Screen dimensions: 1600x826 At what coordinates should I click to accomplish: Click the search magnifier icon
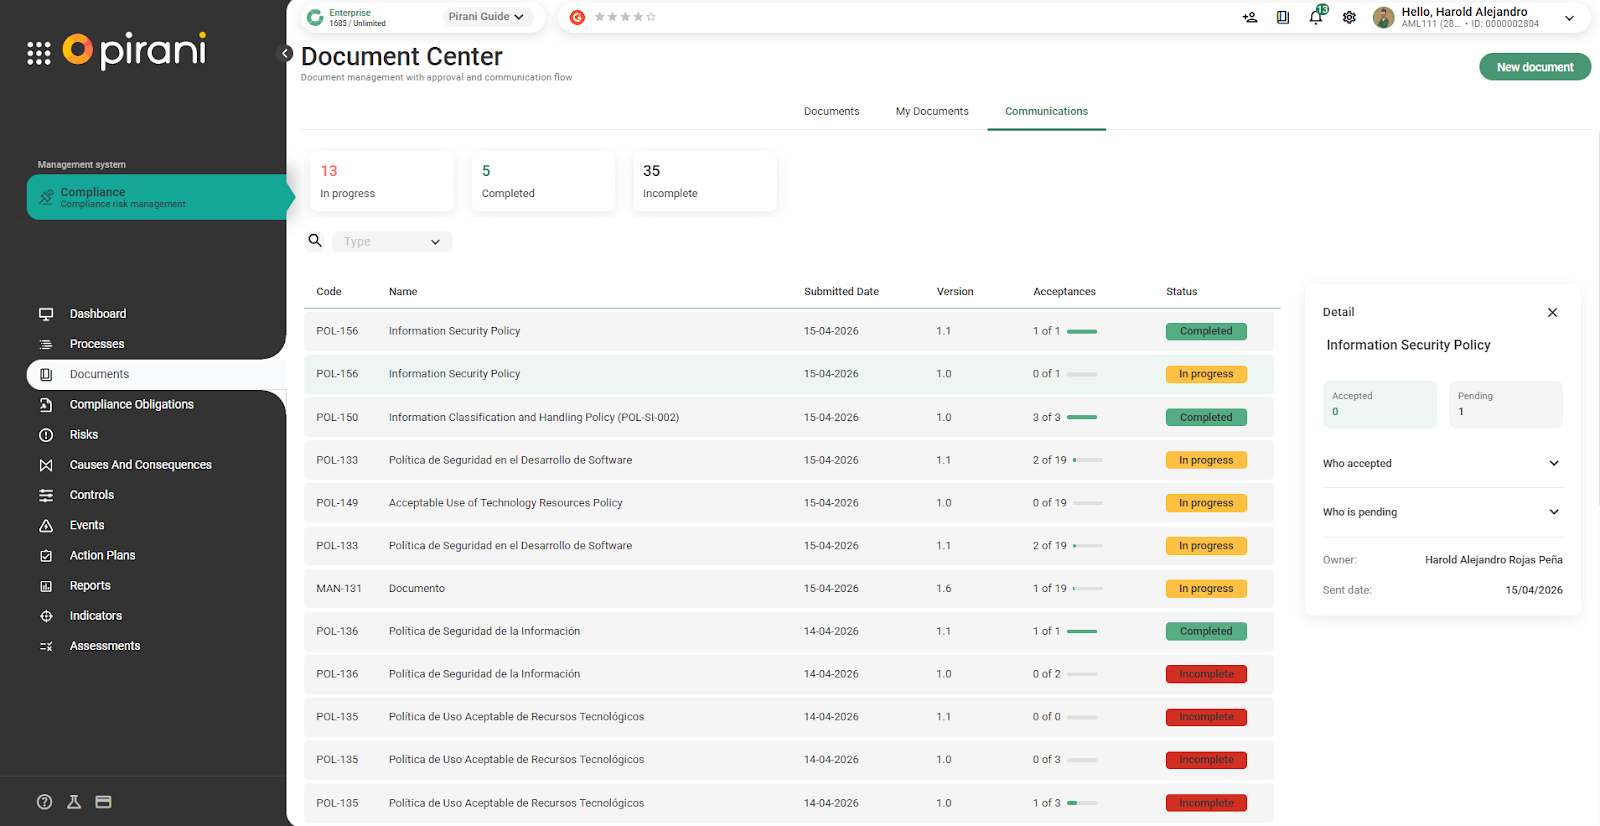[x=315, y=241]
